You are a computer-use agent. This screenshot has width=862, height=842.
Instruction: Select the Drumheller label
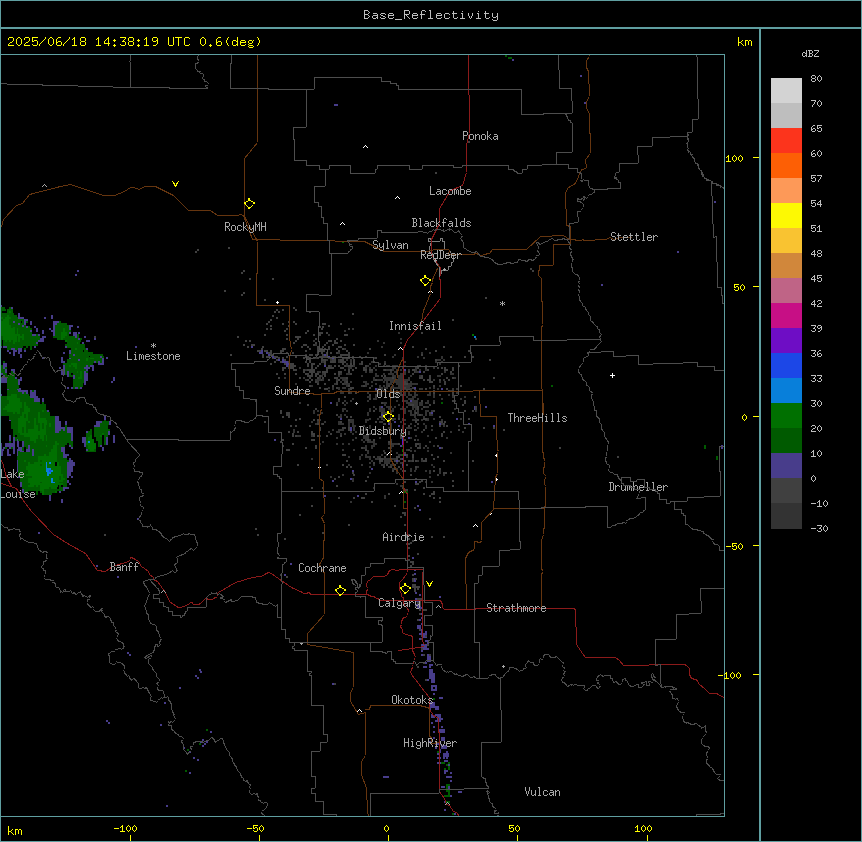(x=638, y=487)
